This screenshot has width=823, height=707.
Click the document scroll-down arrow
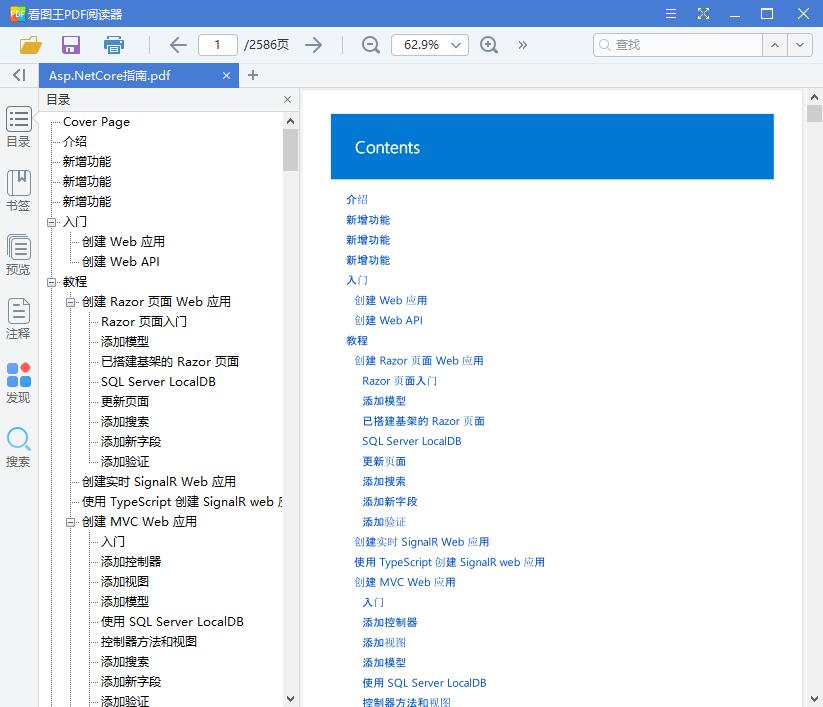(x=814, y=699)
